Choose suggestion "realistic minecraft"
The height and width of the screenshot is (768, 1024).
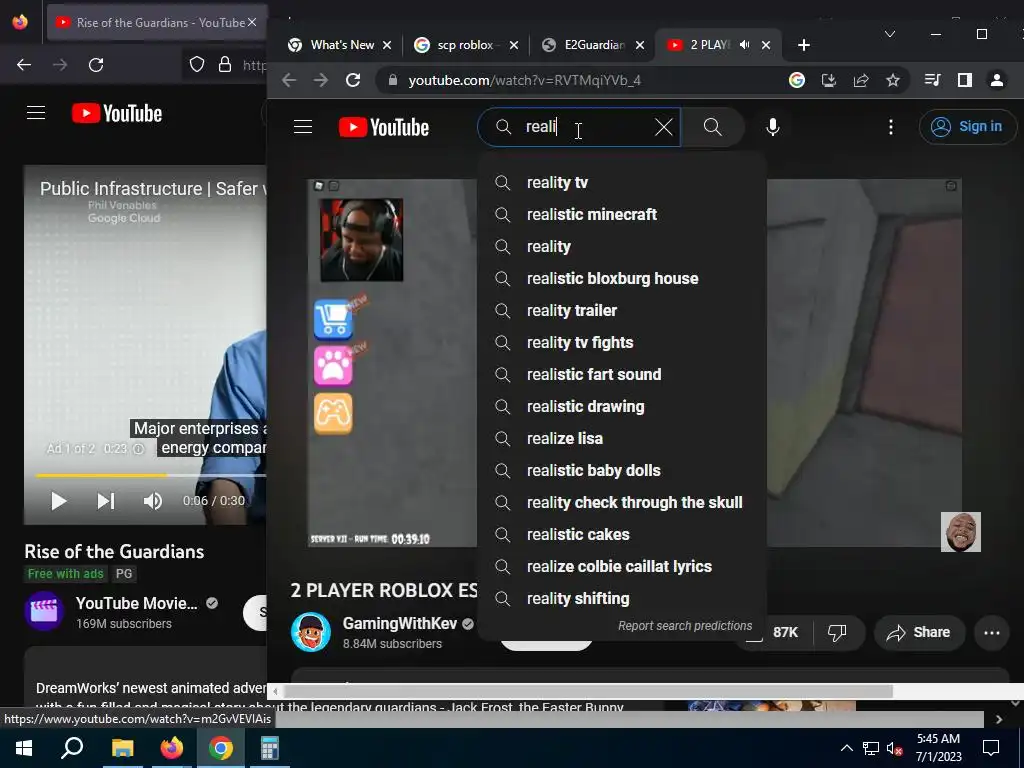622,214
